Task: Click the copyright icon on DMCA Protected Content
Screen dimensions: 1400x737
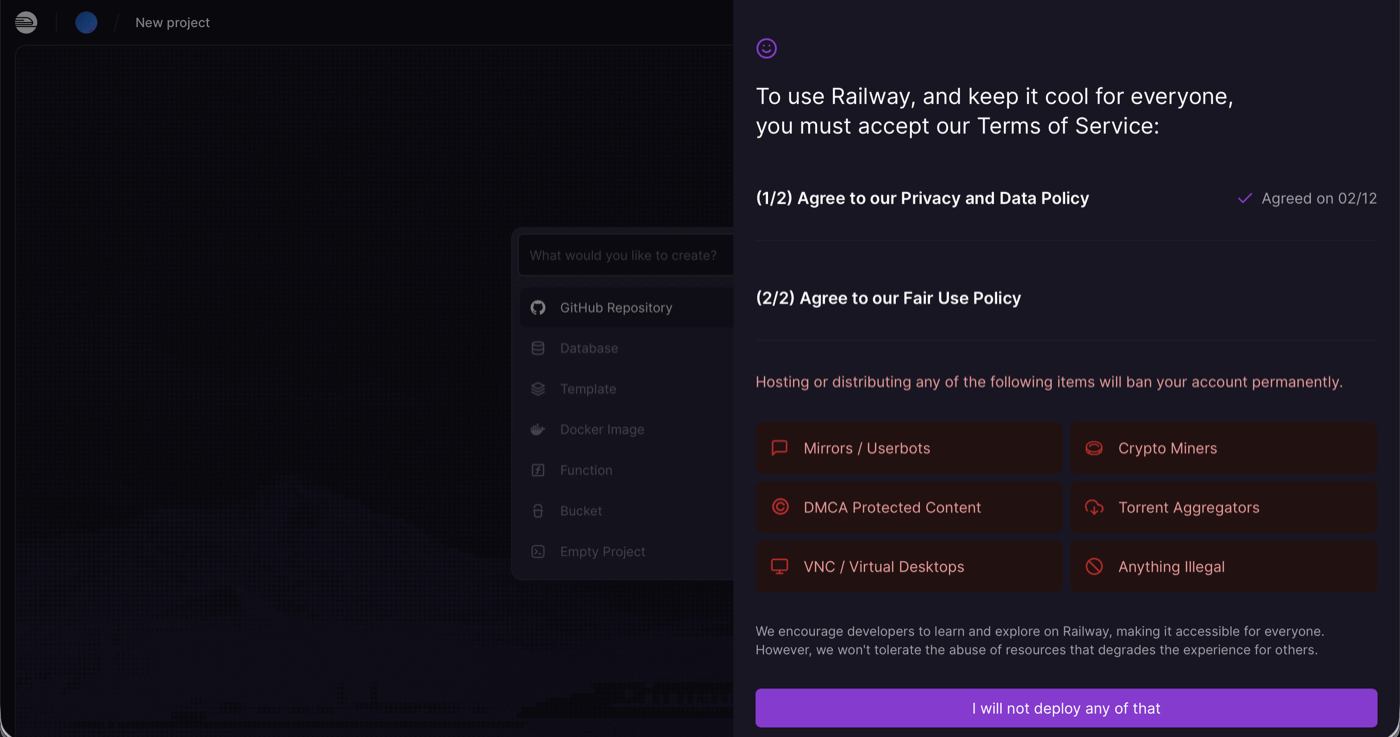Action: point(780,507)
